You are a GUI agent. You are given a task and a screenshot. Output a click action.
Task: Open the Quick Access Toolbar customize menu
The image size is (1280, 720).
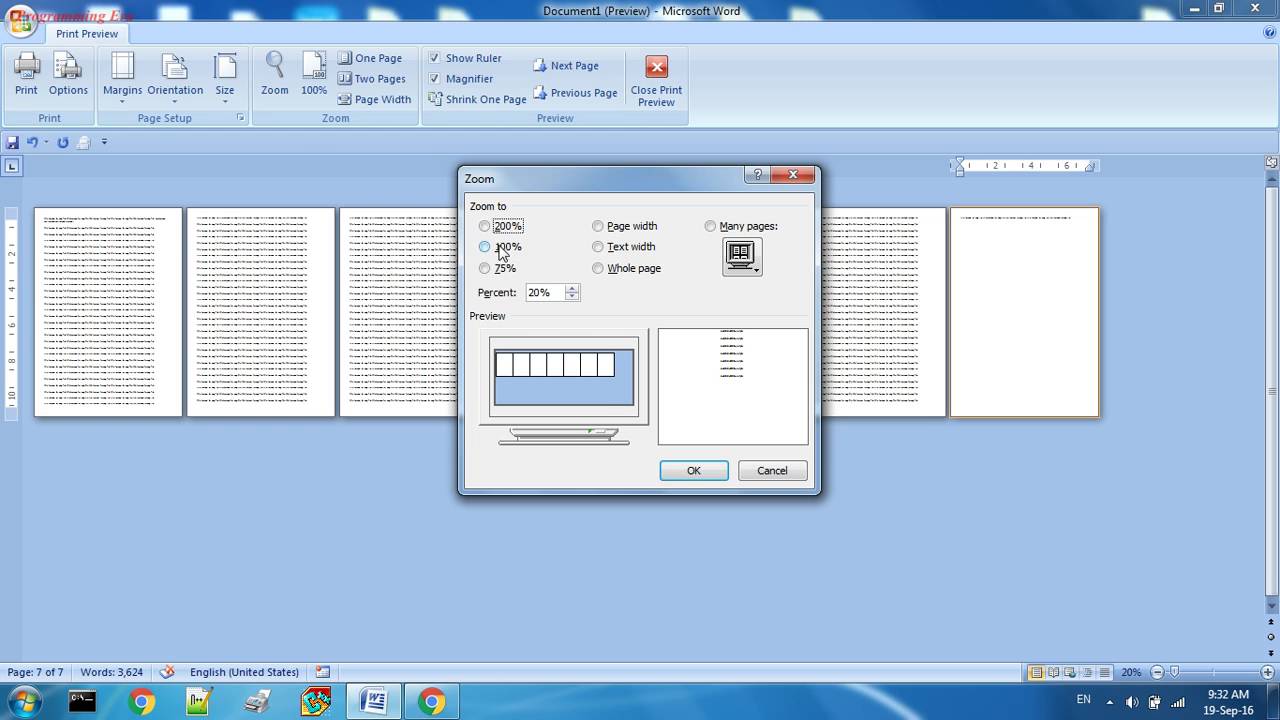105,142
